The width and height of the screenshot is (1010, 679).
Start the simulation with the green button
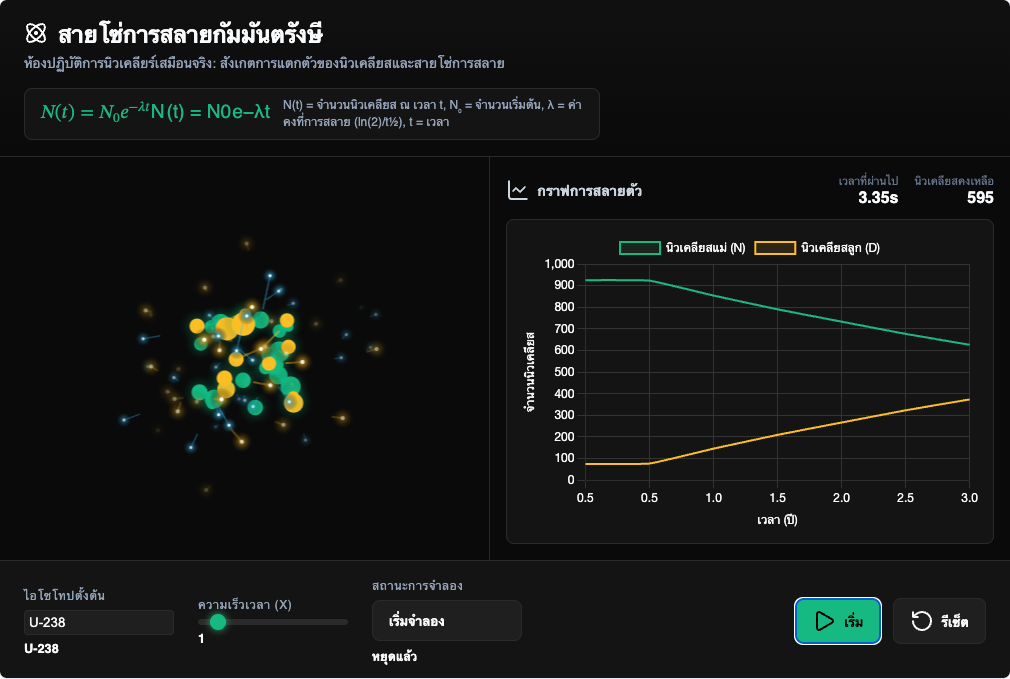click(x=837, y=621)
